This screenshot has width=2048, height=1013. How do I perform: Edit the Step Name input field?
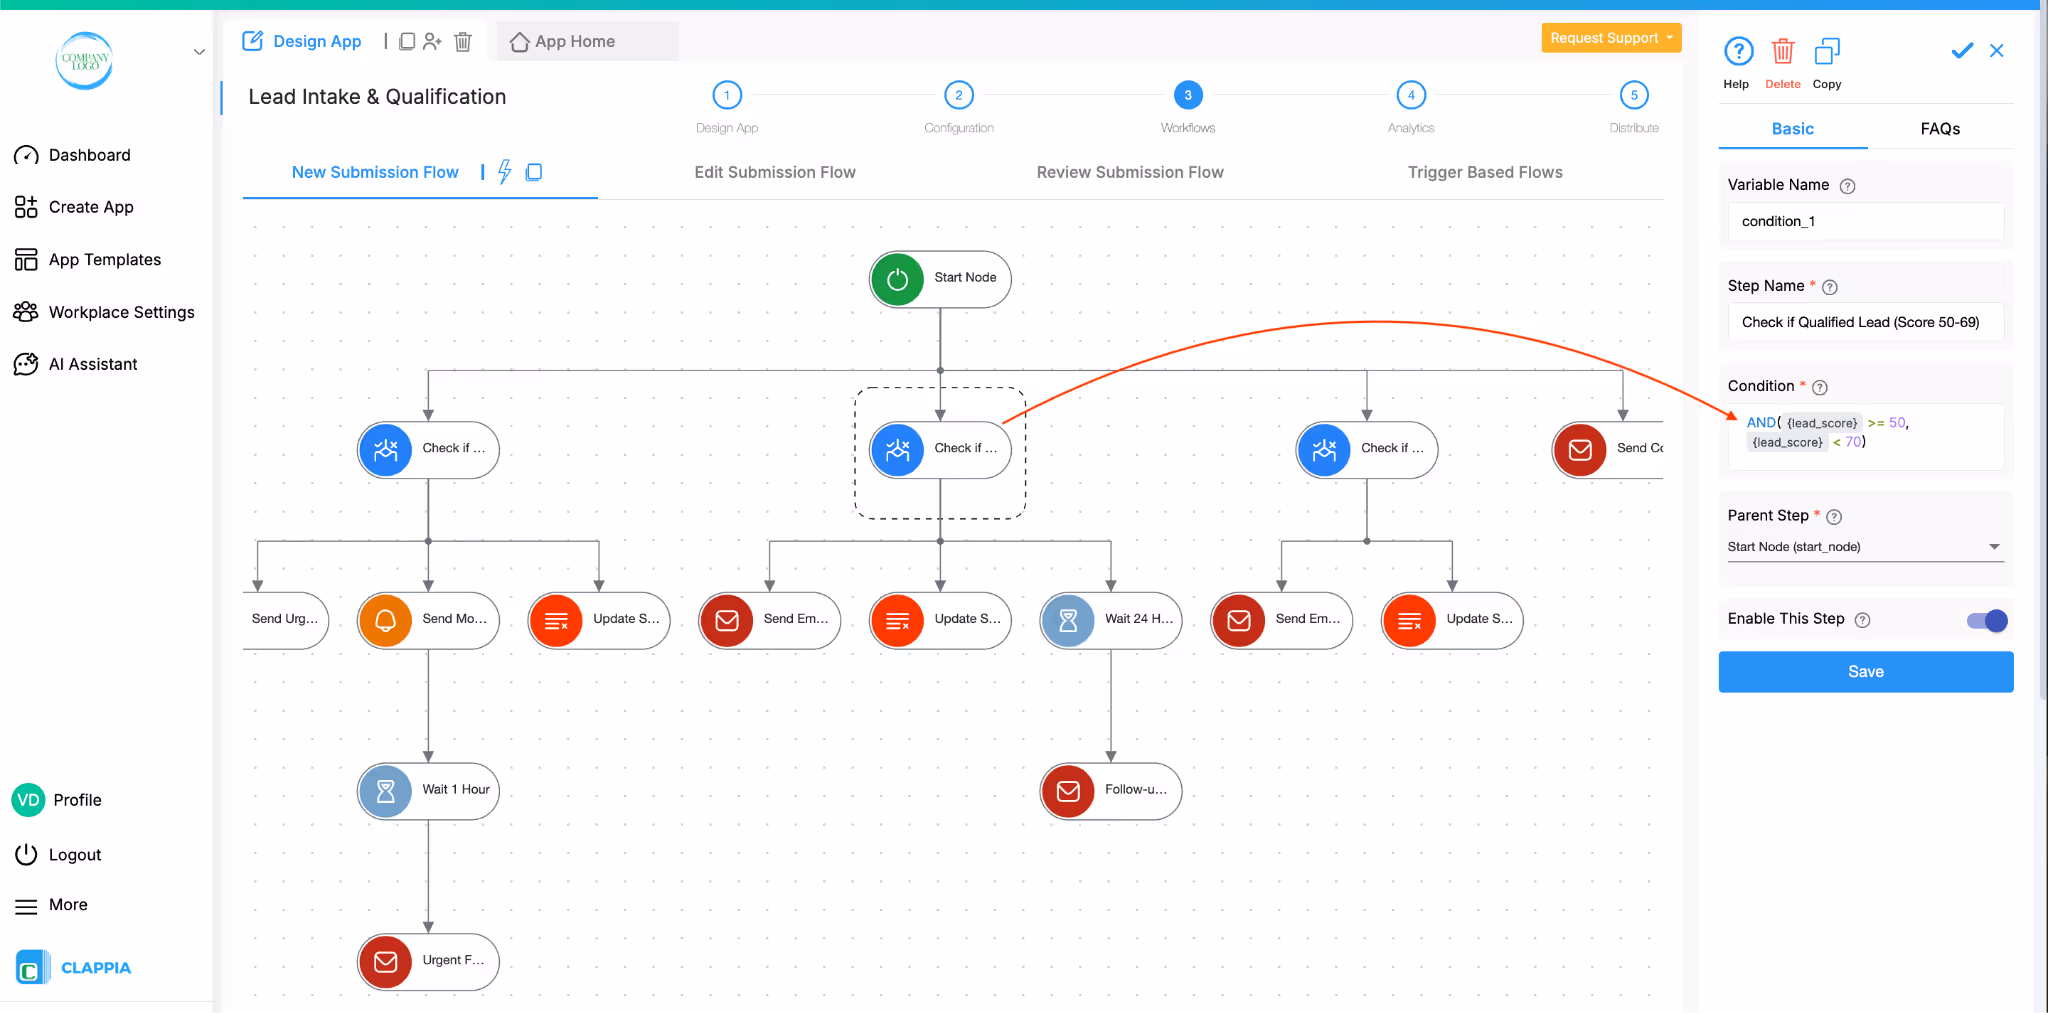[1865, 321]
